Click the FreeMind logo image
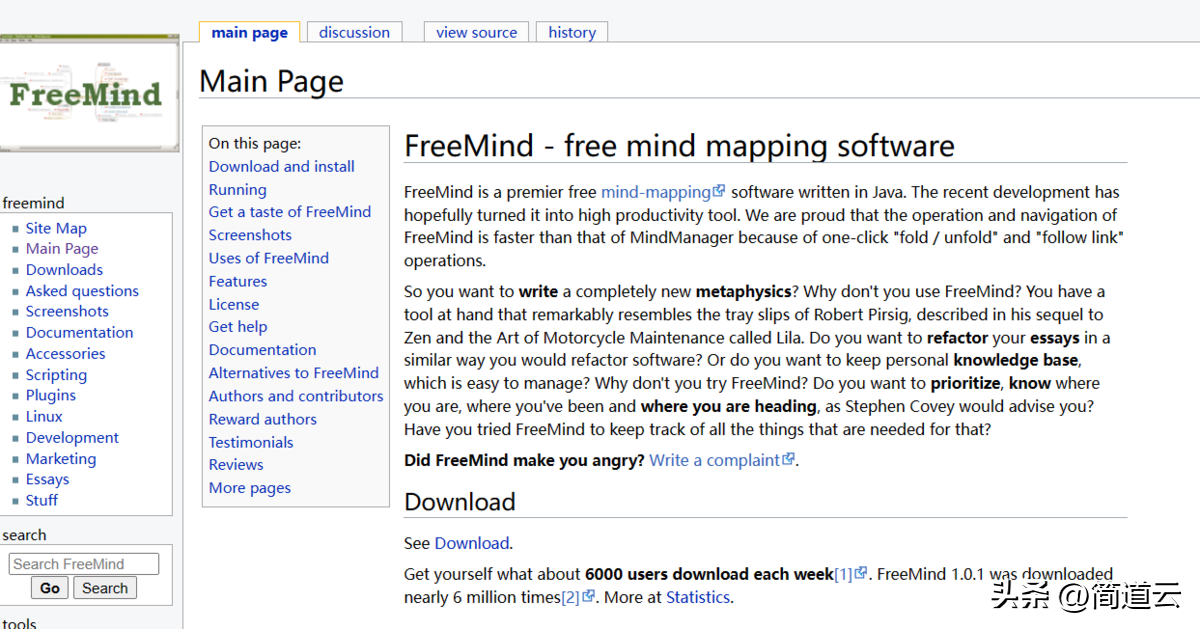This screenshot has width=1200, height=629. coord(88,94)
